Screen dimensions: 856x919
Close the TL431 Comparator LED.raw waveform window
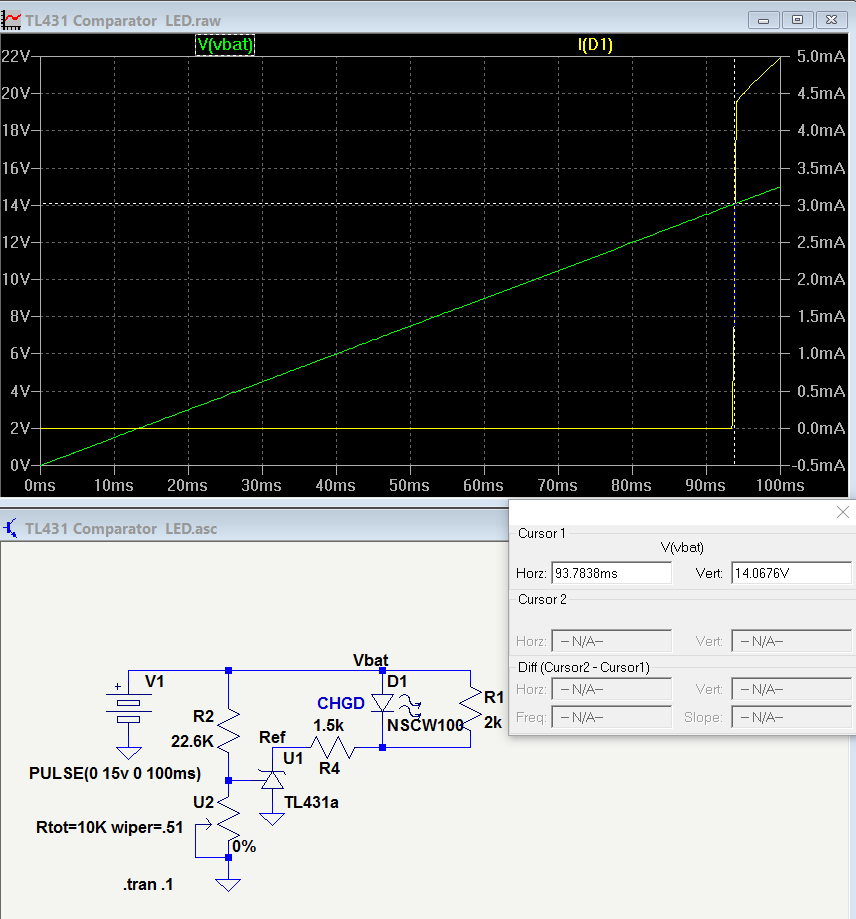pos(831,20)
